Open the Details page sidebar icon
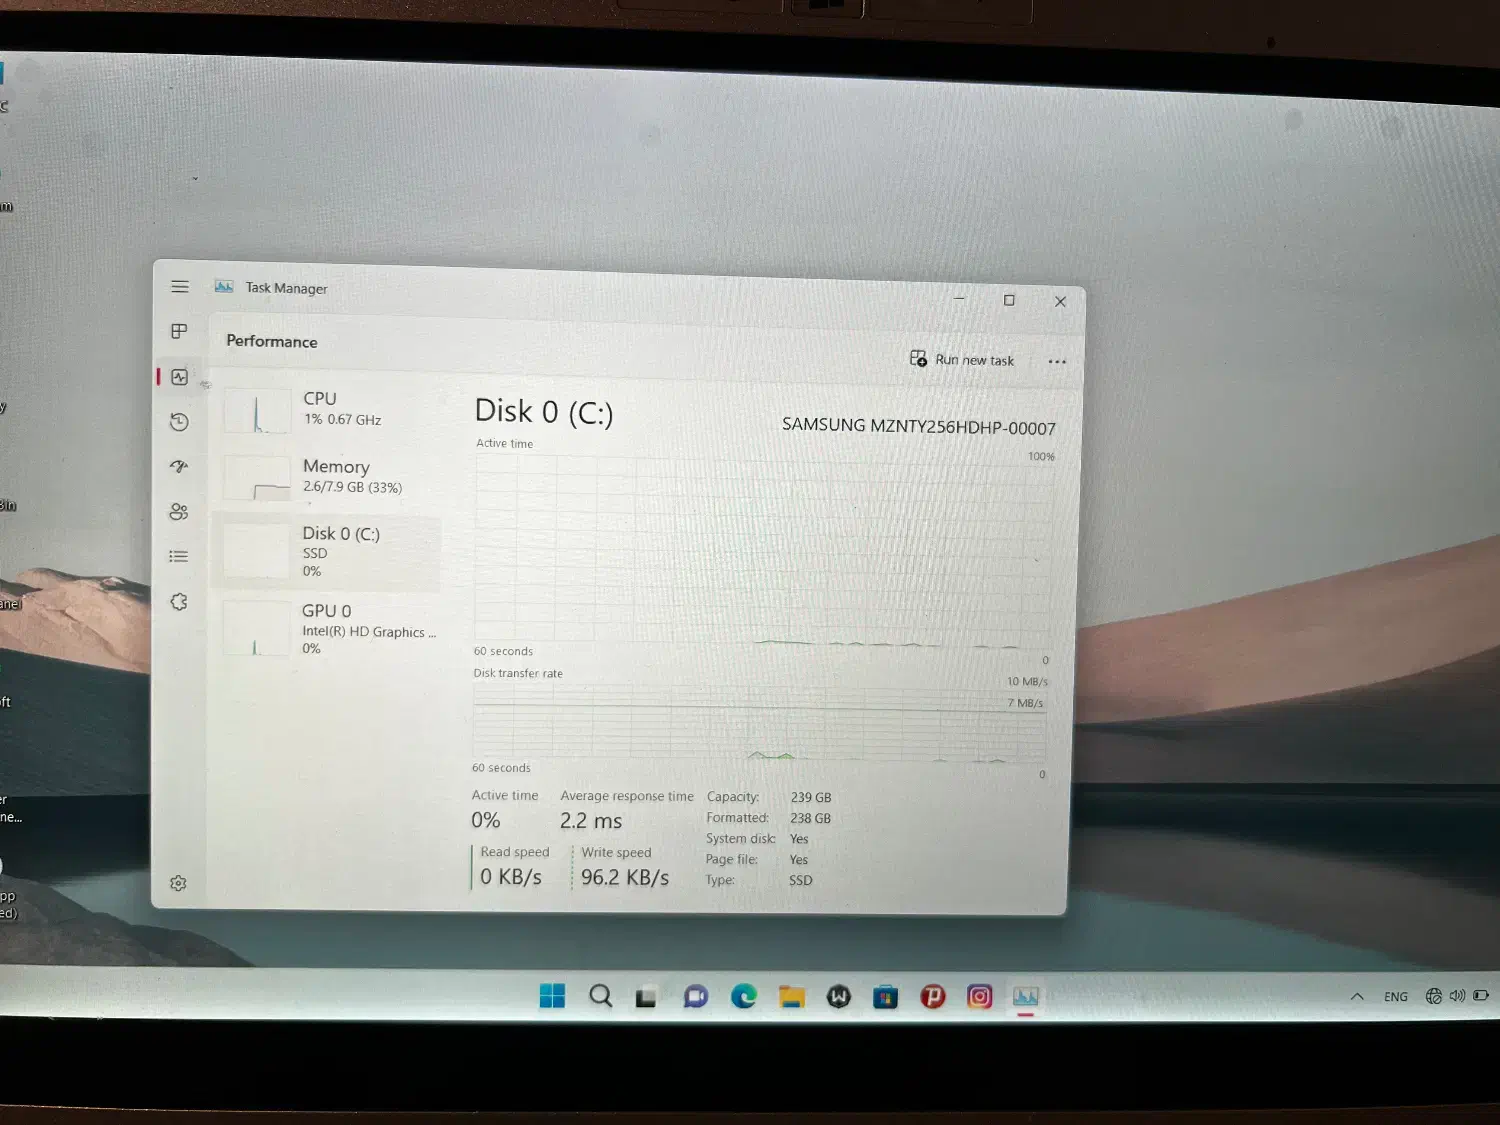 [x=179, y=557]
